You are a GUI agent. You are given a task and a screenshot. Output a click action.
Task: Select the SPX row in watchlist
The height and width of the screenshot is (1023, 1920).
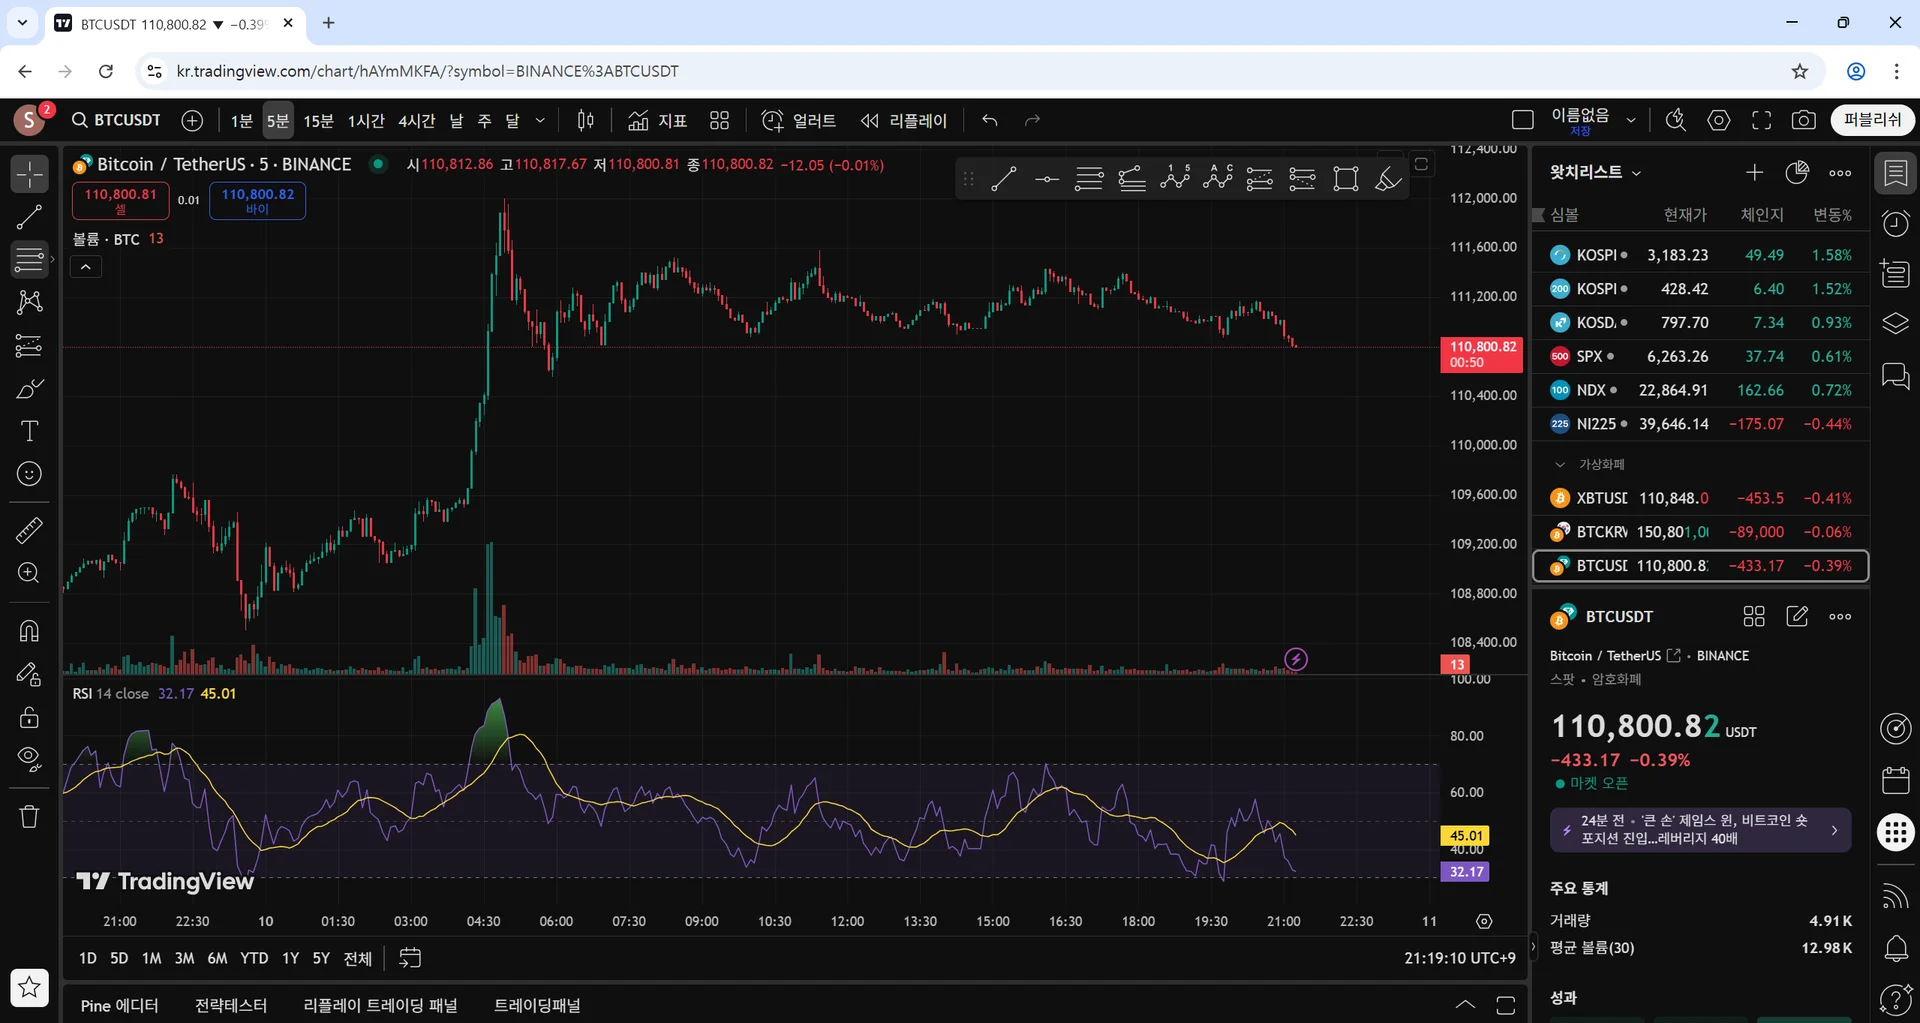coord(1701,356)
